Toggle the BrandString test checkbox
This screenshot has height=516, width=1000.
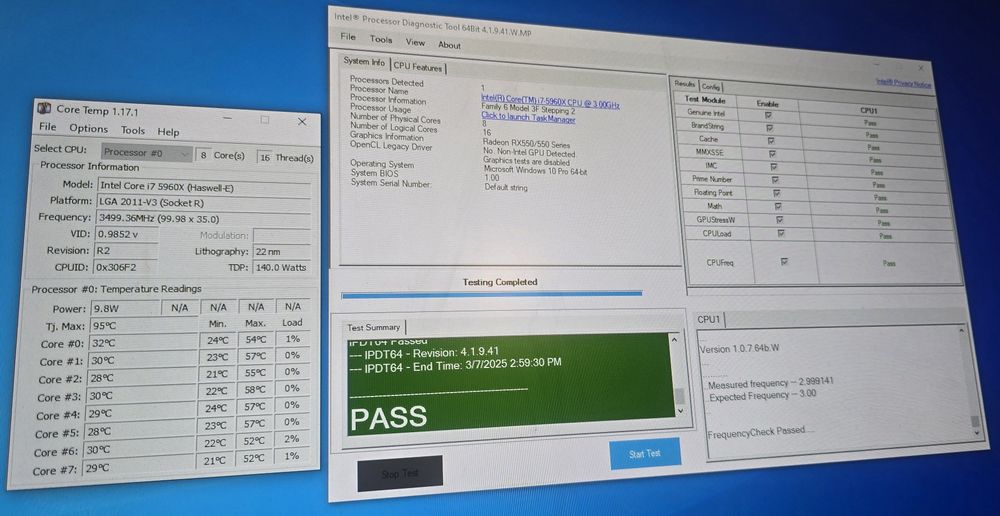coord(770,128)
